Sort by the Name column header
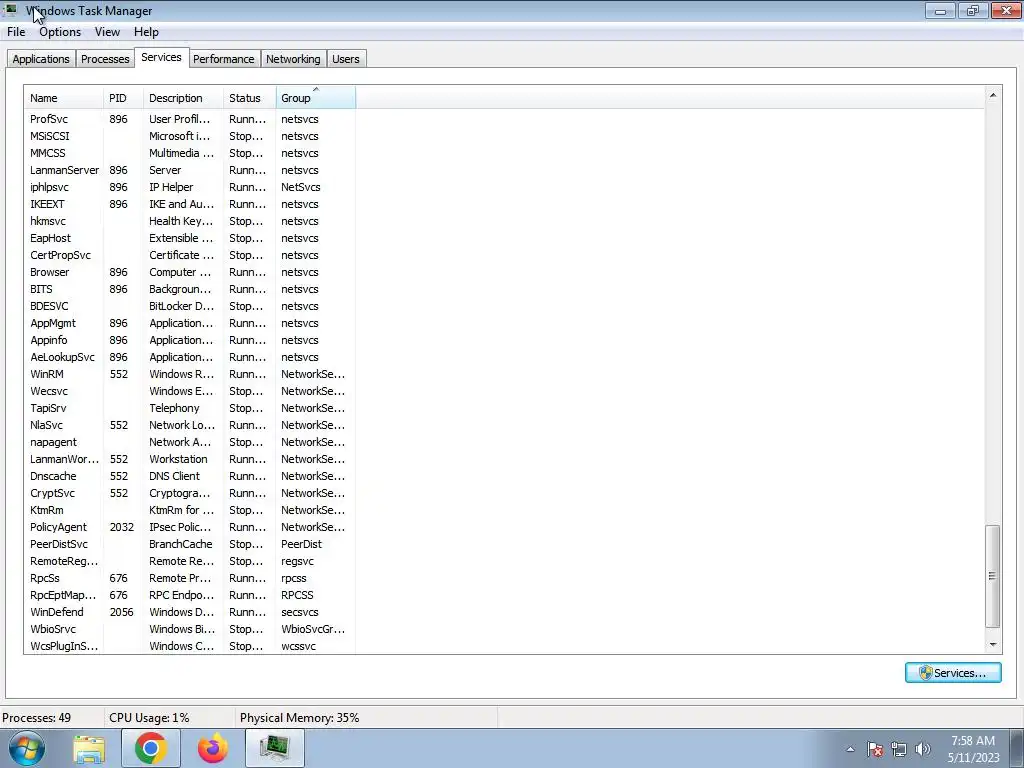 coord(63,98)
